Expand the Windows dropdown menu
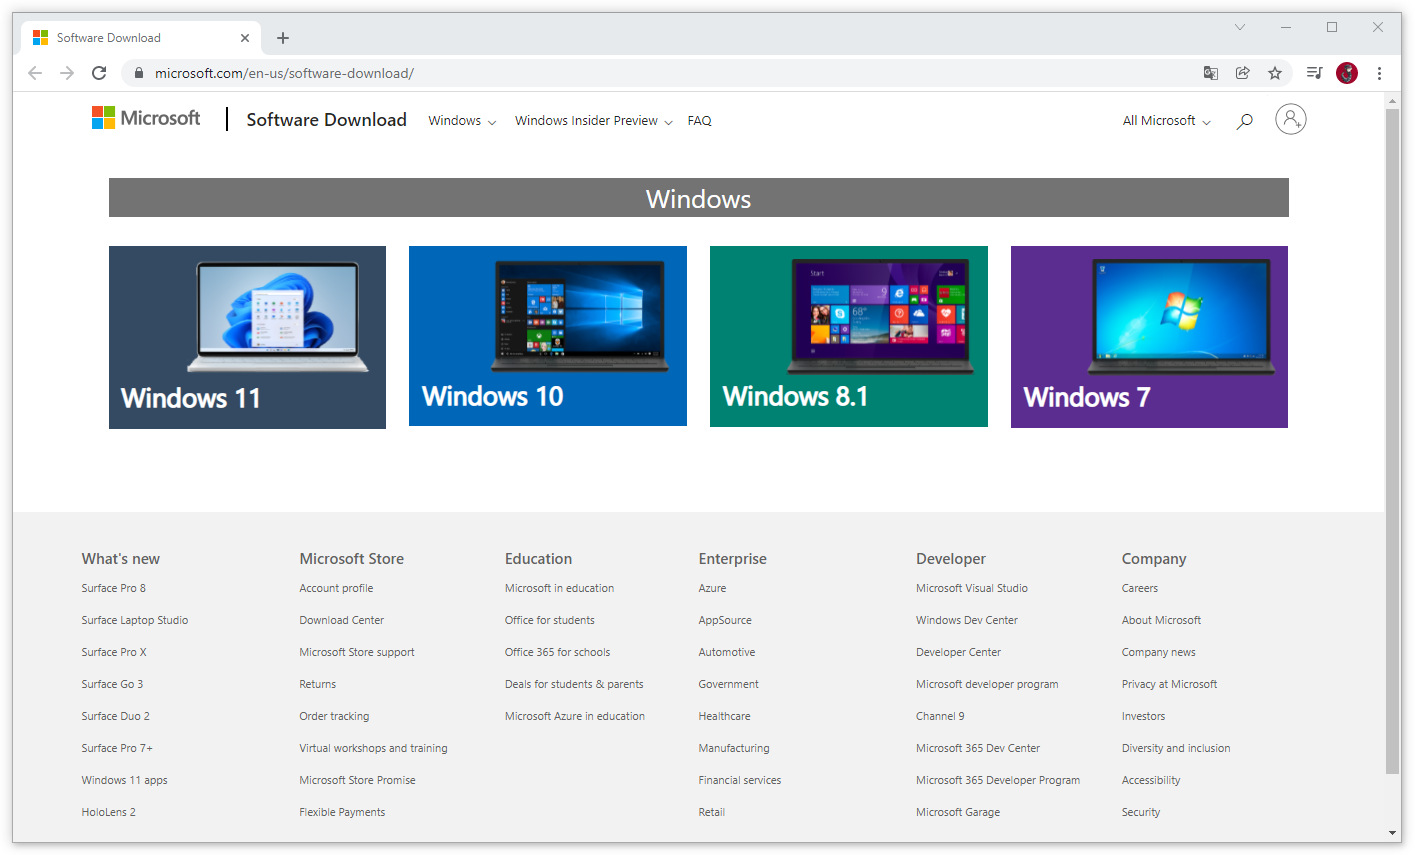1416x855 pixels. [x=461, y=121]
